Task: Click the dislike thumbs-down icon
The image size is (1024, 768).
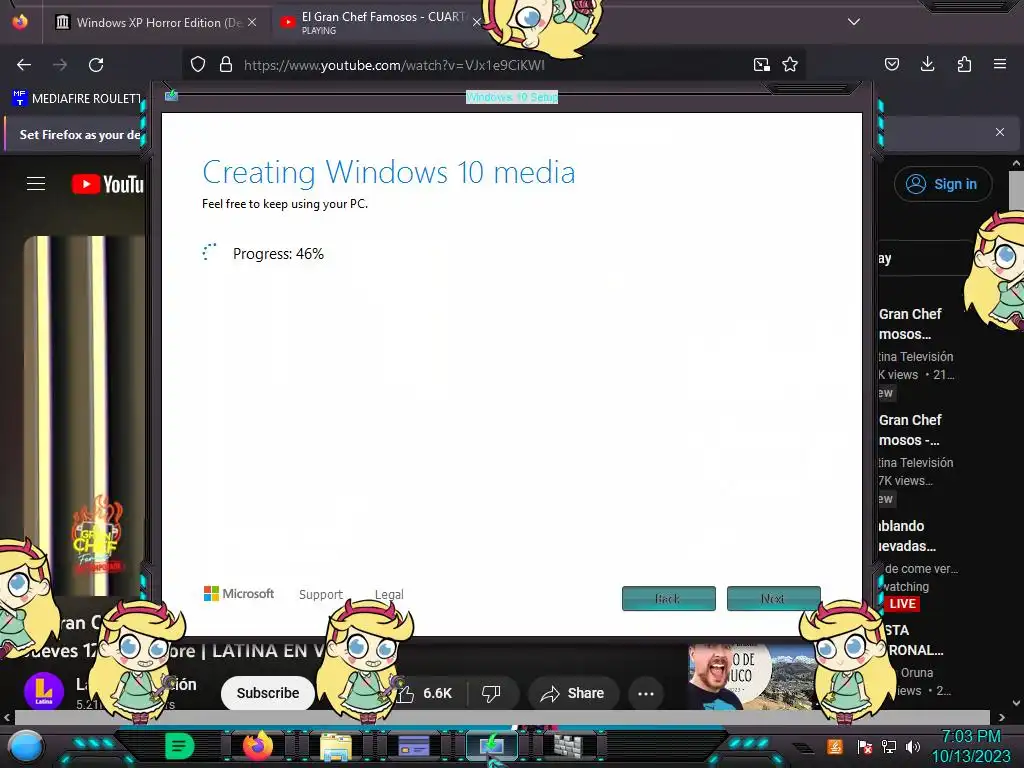Action: (492, 694)
